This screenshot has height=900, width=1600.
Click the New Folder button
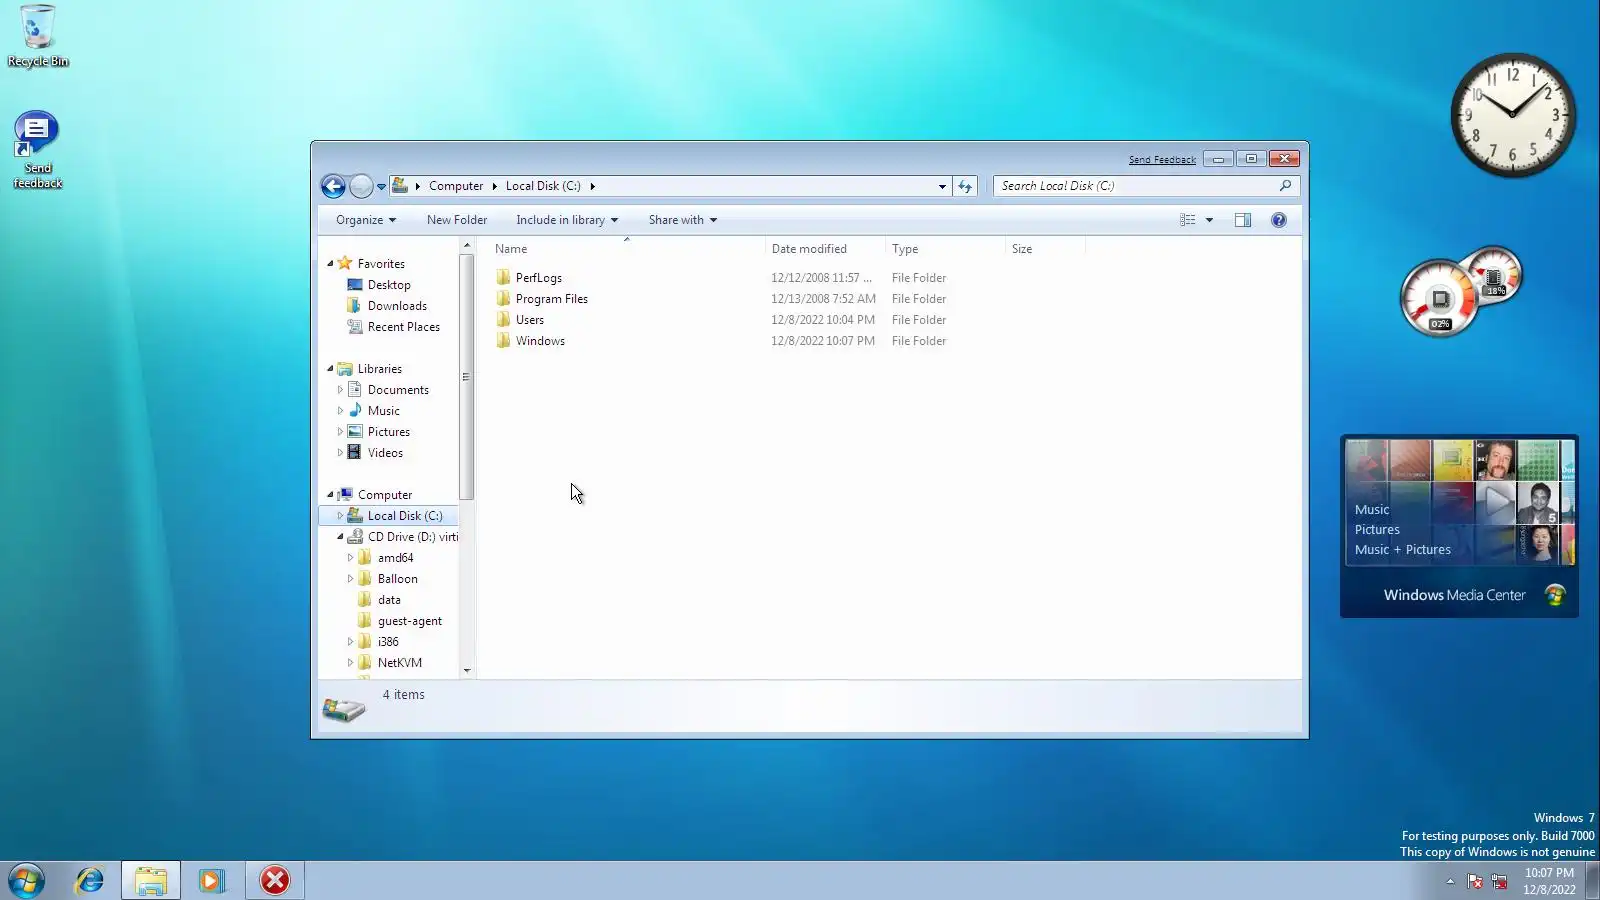[457, 220]
